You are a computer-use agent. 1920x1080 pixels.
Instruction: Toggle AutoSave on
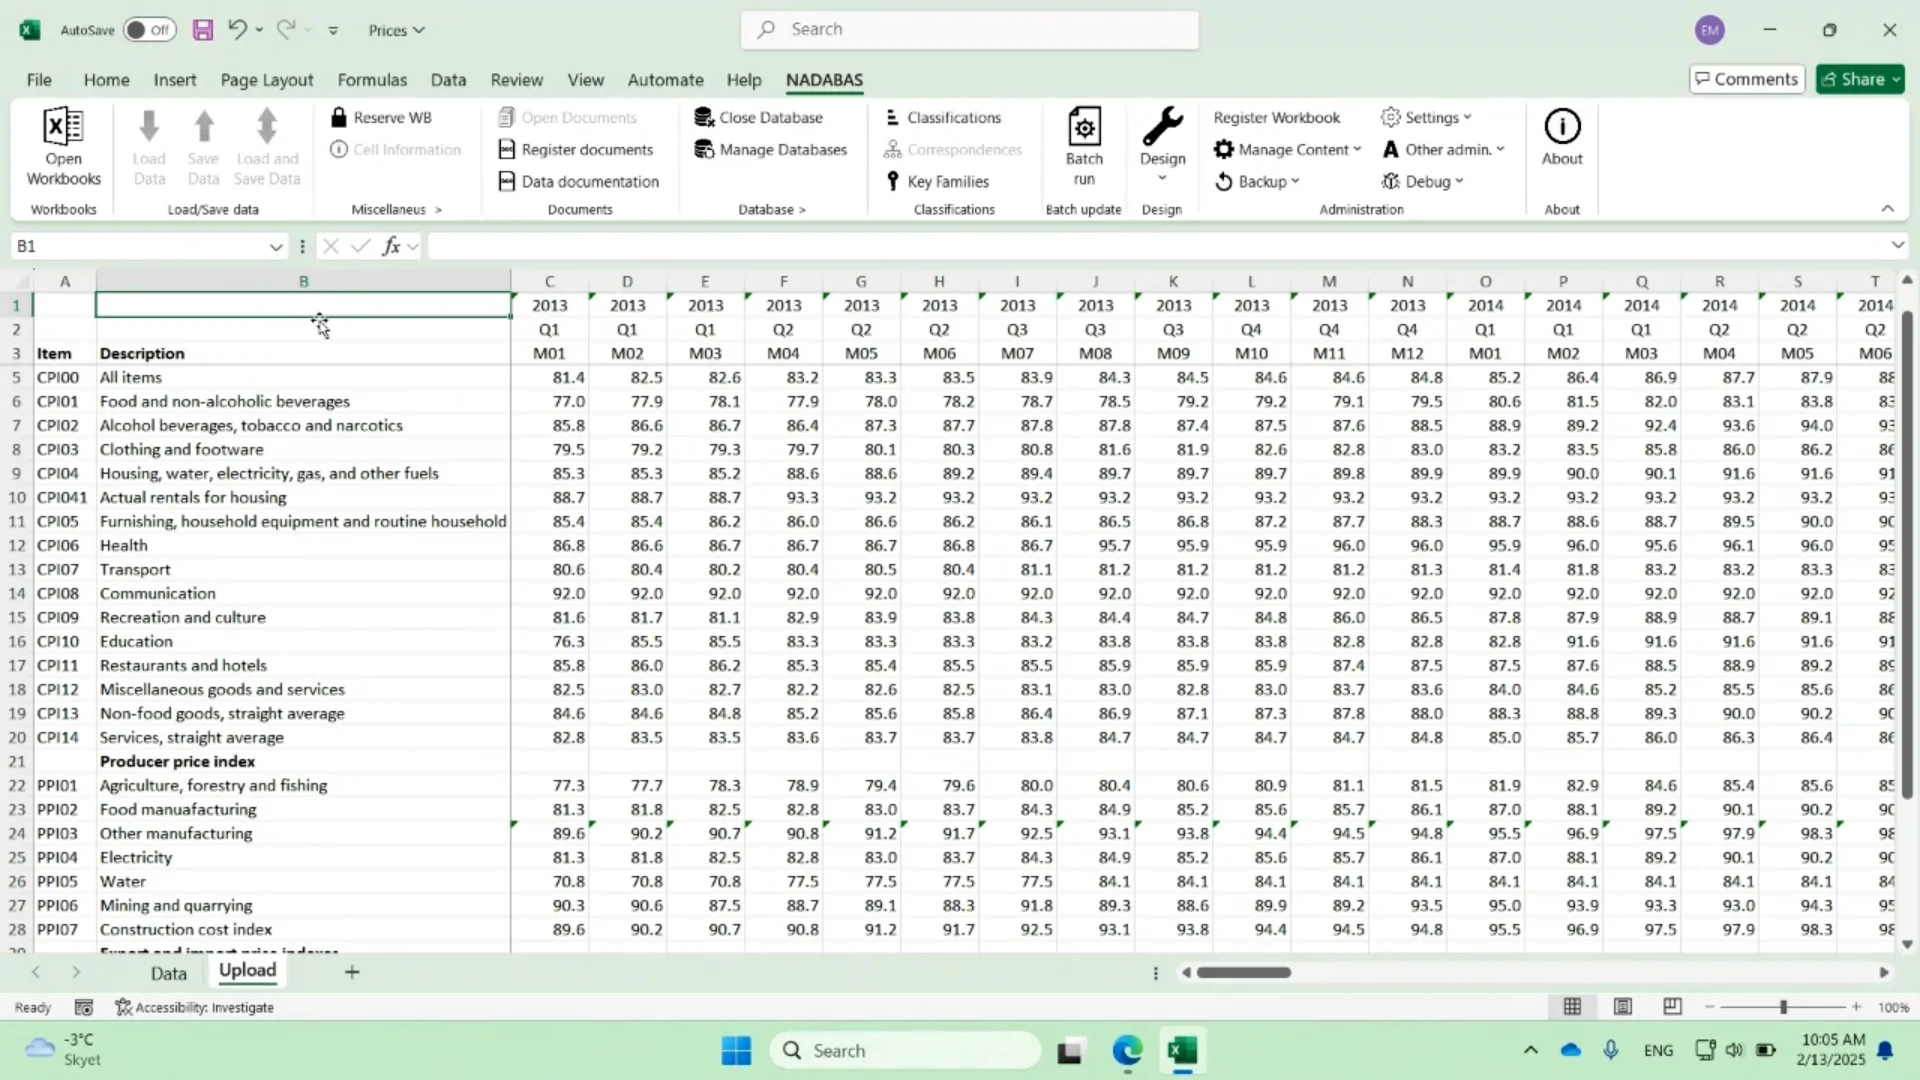[148, 30]
